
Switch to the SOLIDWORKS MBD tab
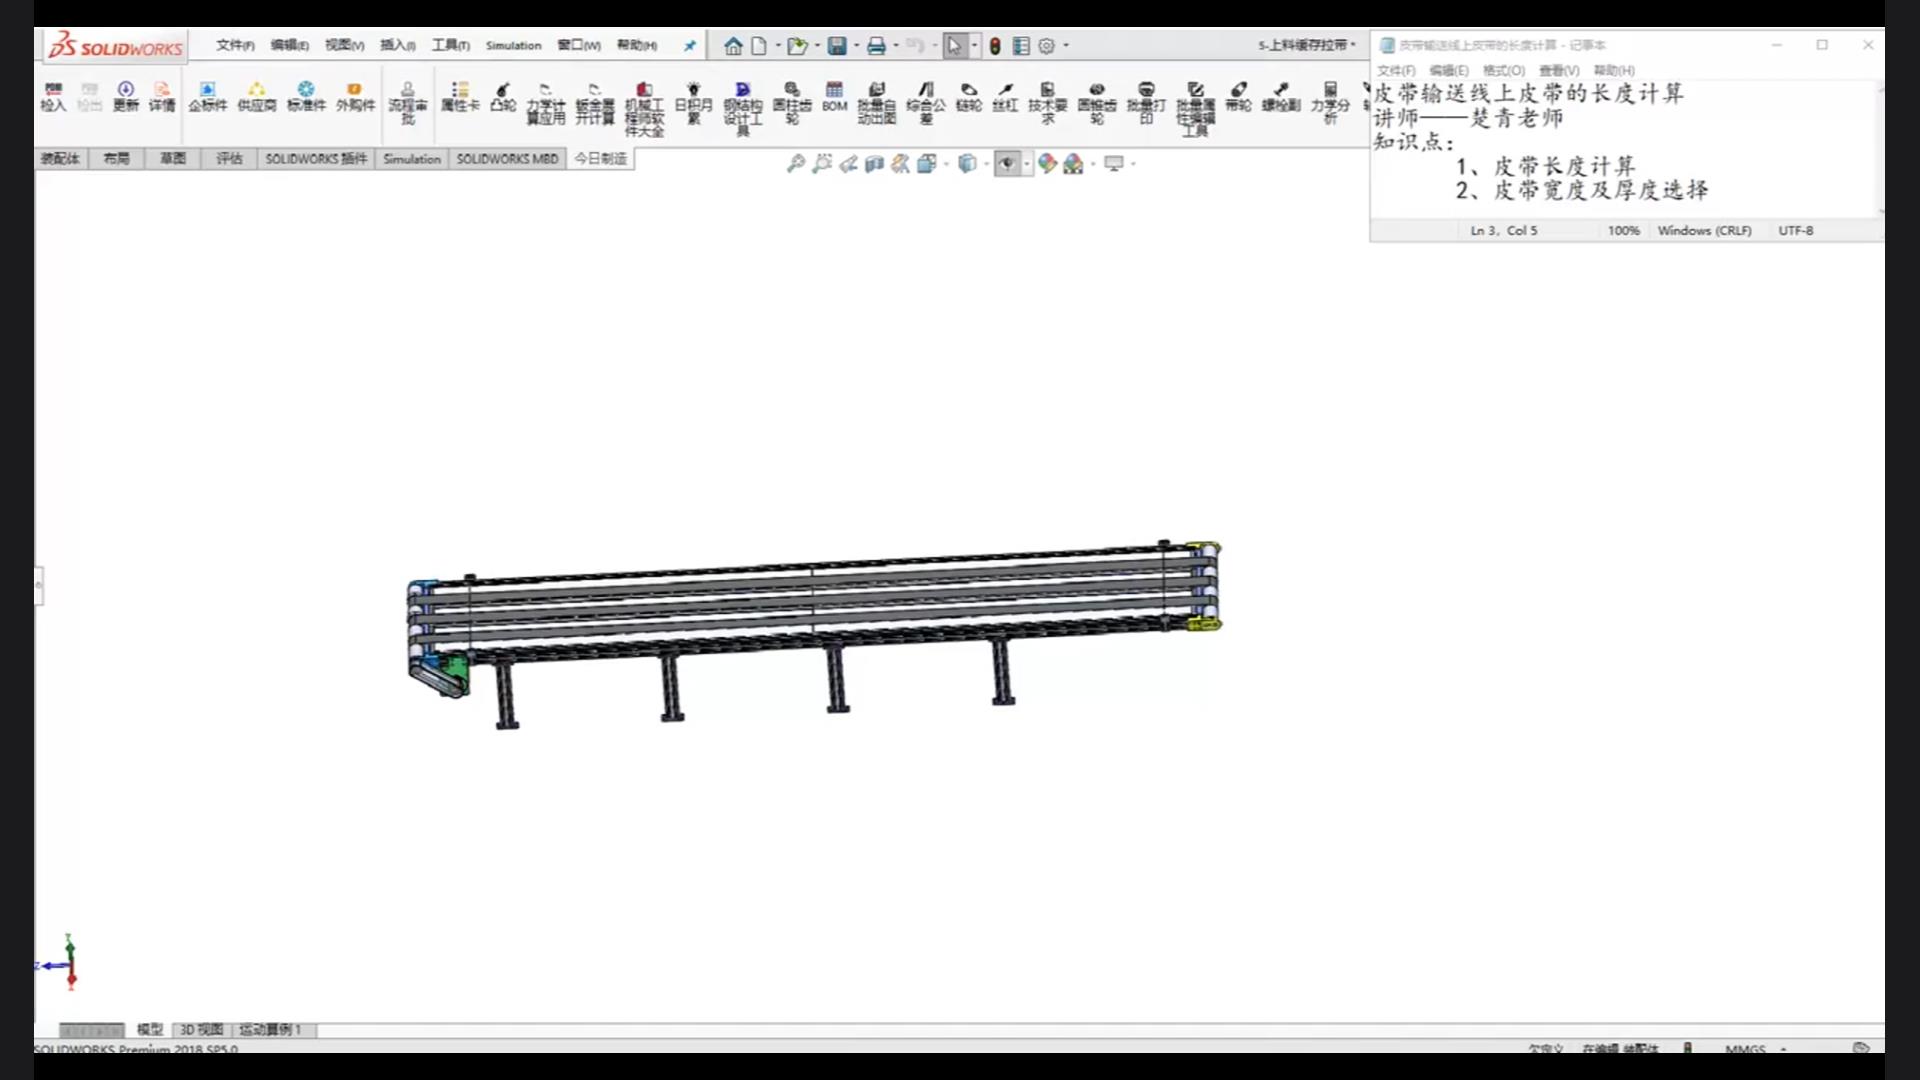coord(507,159)
